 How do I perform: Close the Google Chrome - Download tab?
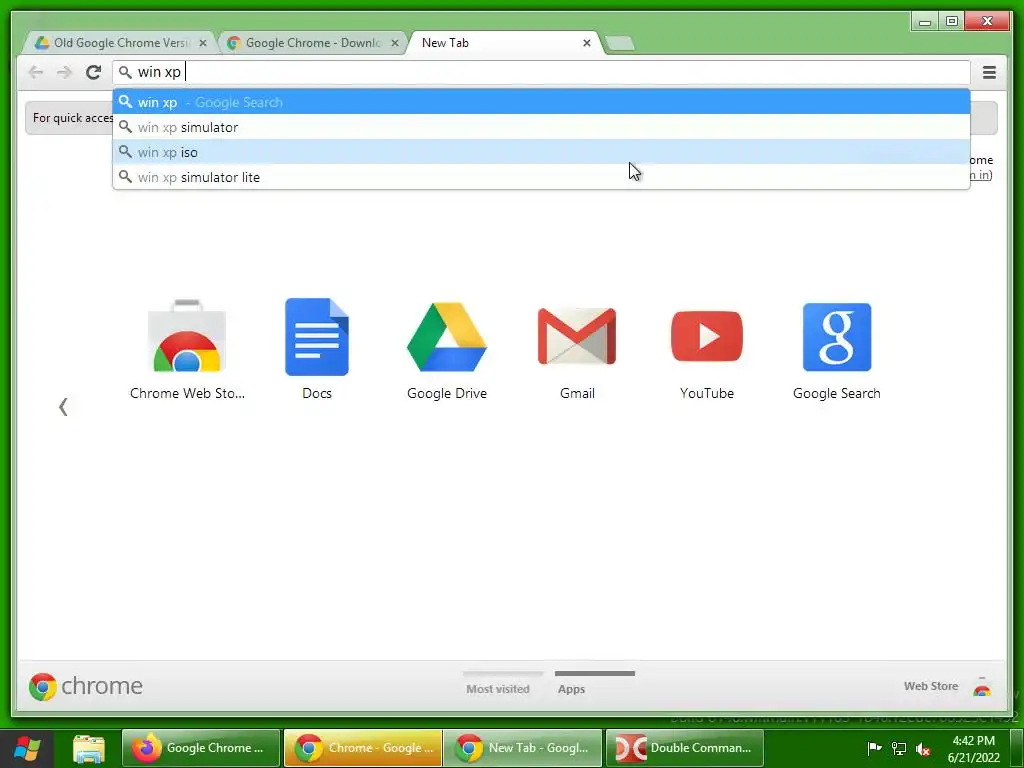click(394, 43)
